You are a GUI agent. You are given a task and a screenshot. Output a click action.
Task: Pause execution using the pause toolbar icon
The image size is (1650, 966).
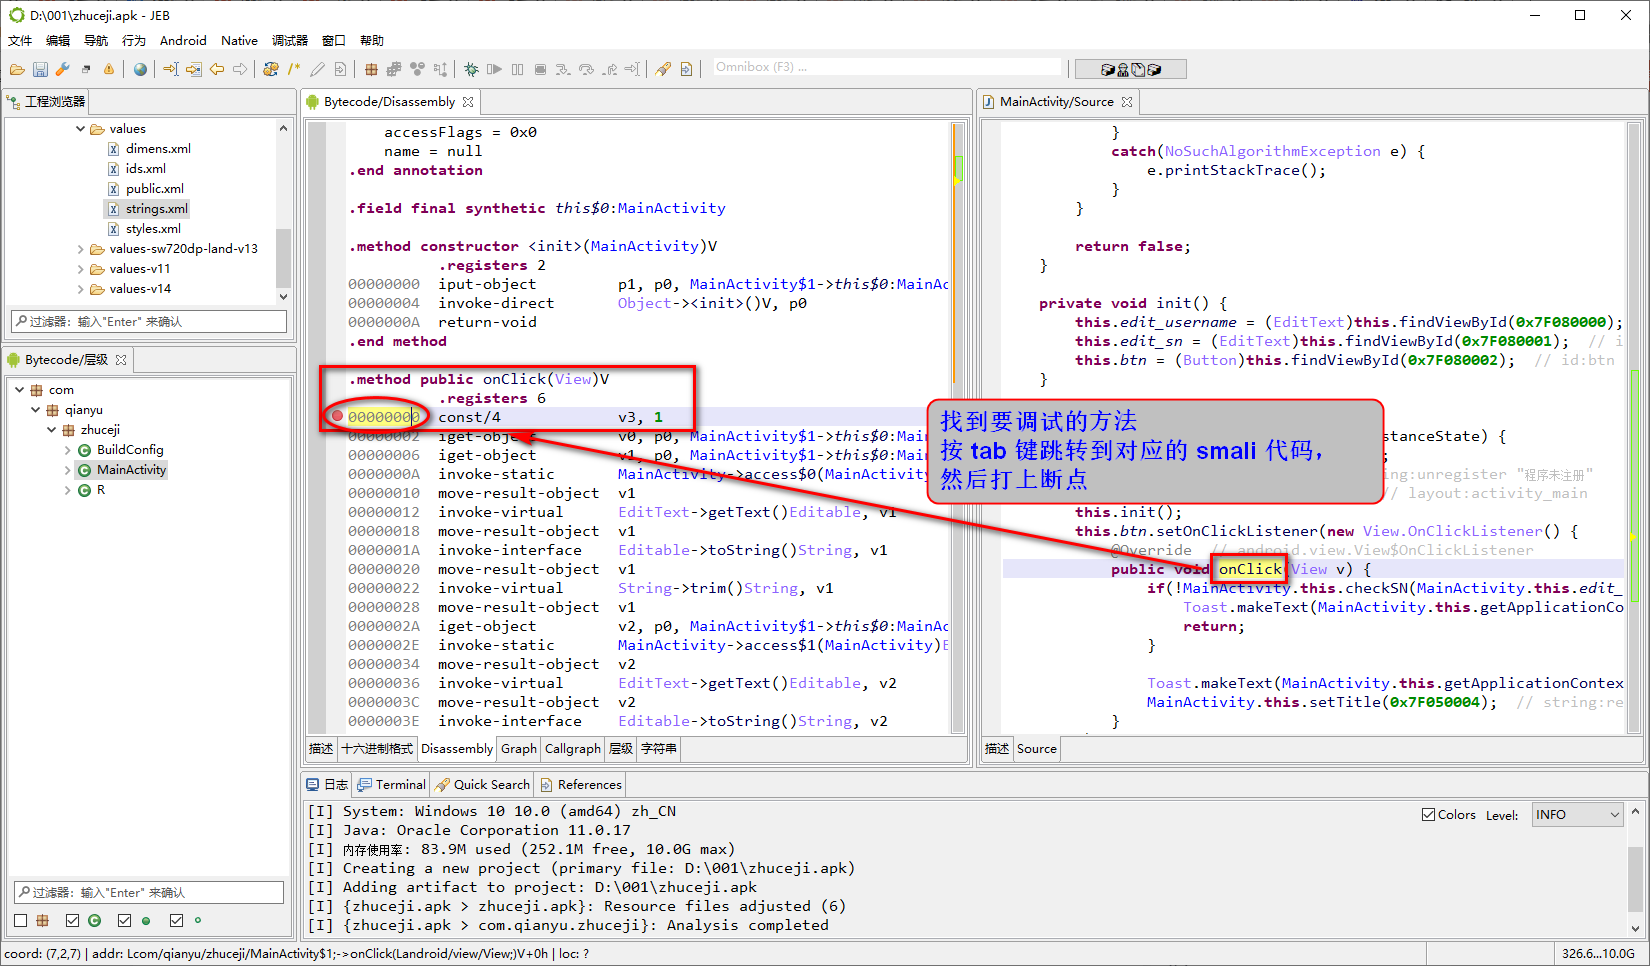pos(517,68)
